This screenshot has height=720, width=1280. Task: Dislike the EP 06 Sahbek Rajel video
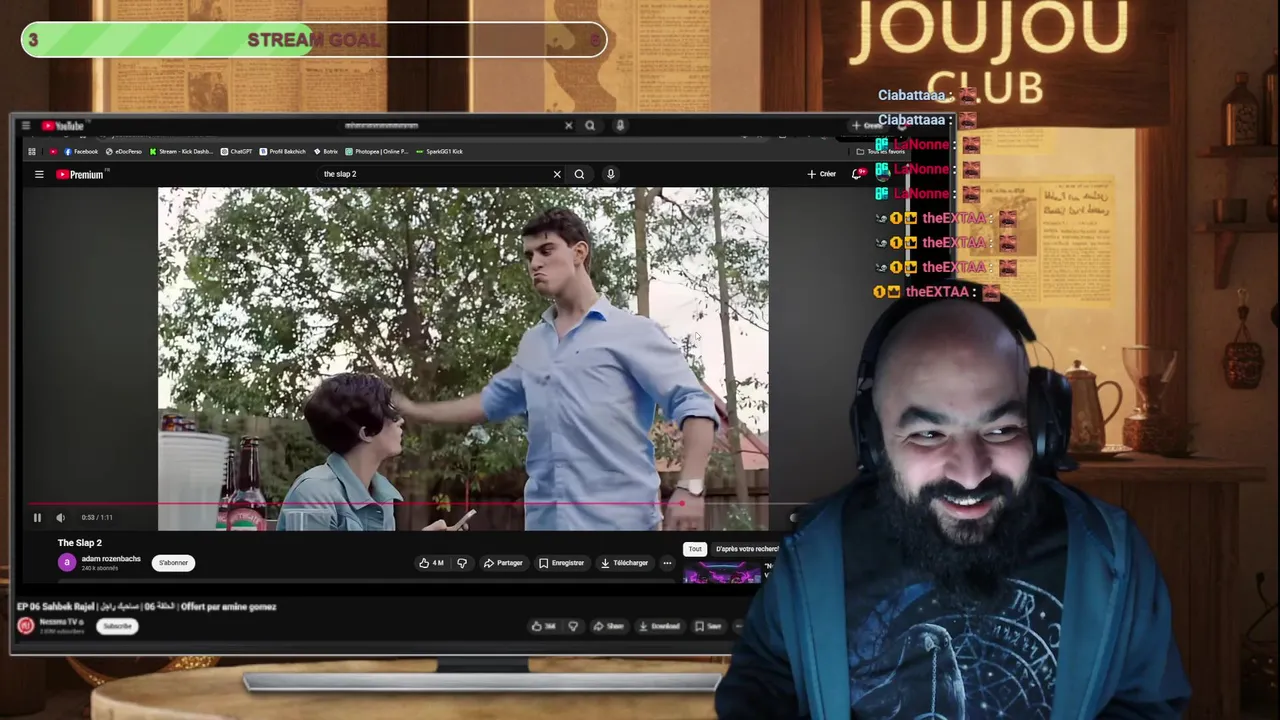pos(573,627)
